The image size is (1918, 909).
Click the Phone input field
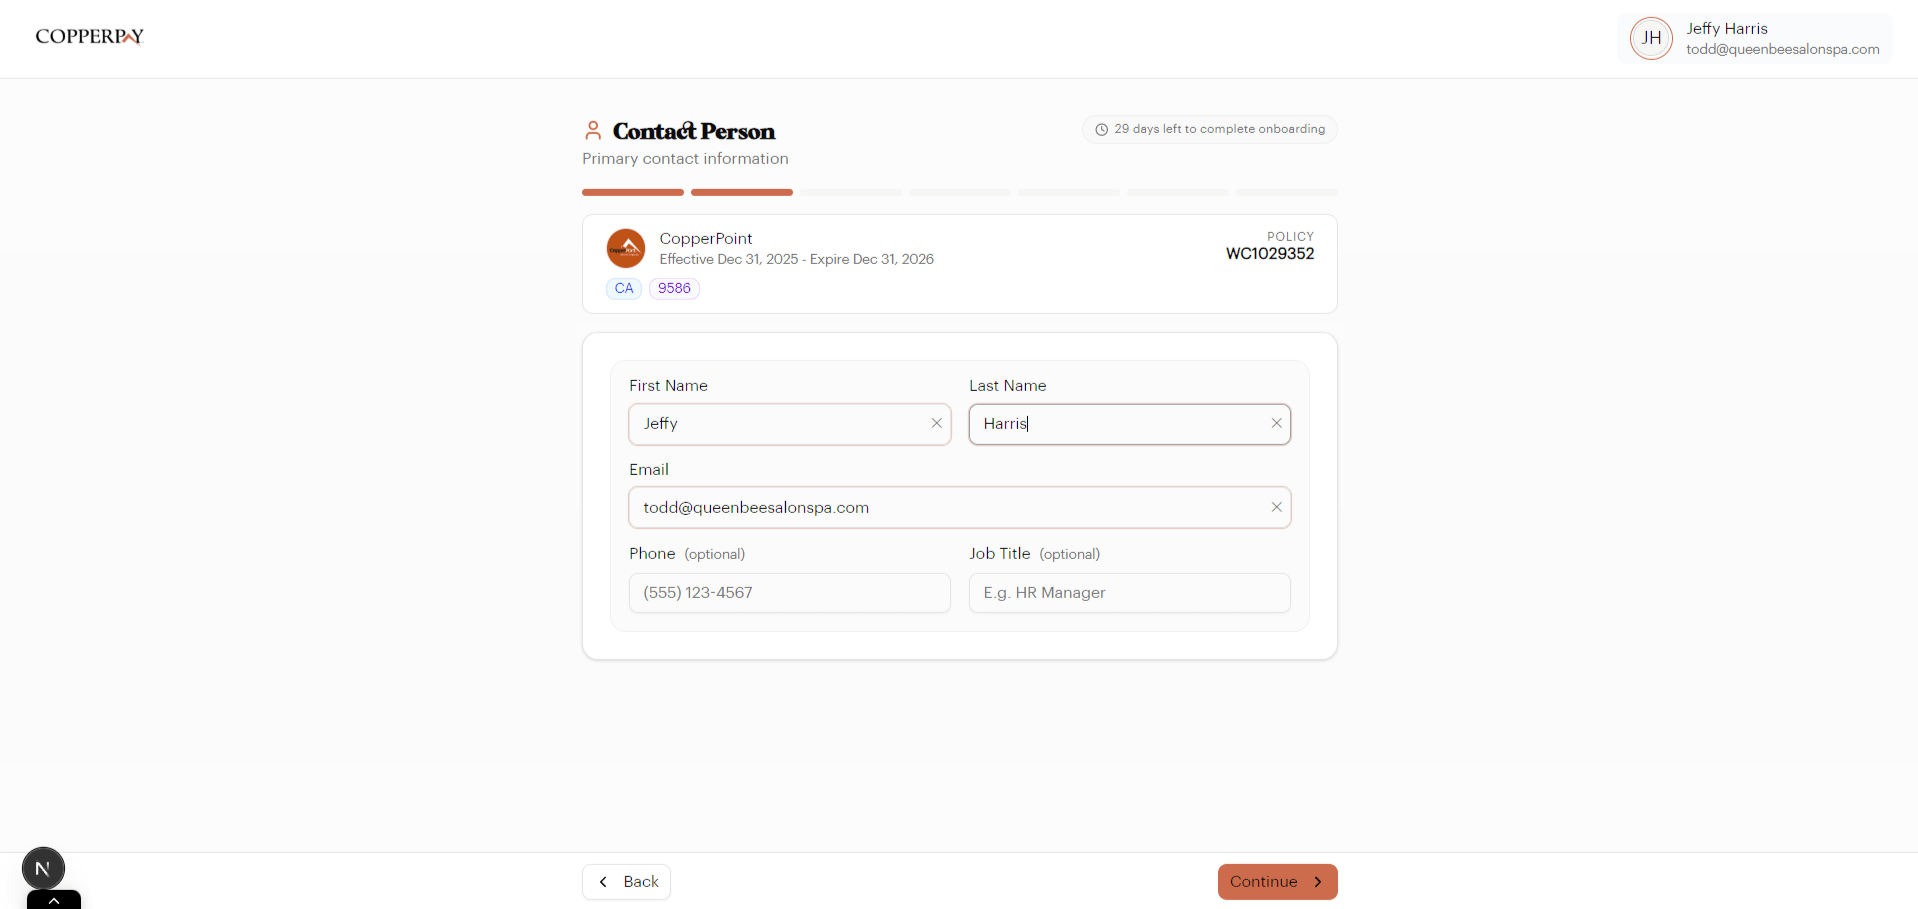coord(789,593)
